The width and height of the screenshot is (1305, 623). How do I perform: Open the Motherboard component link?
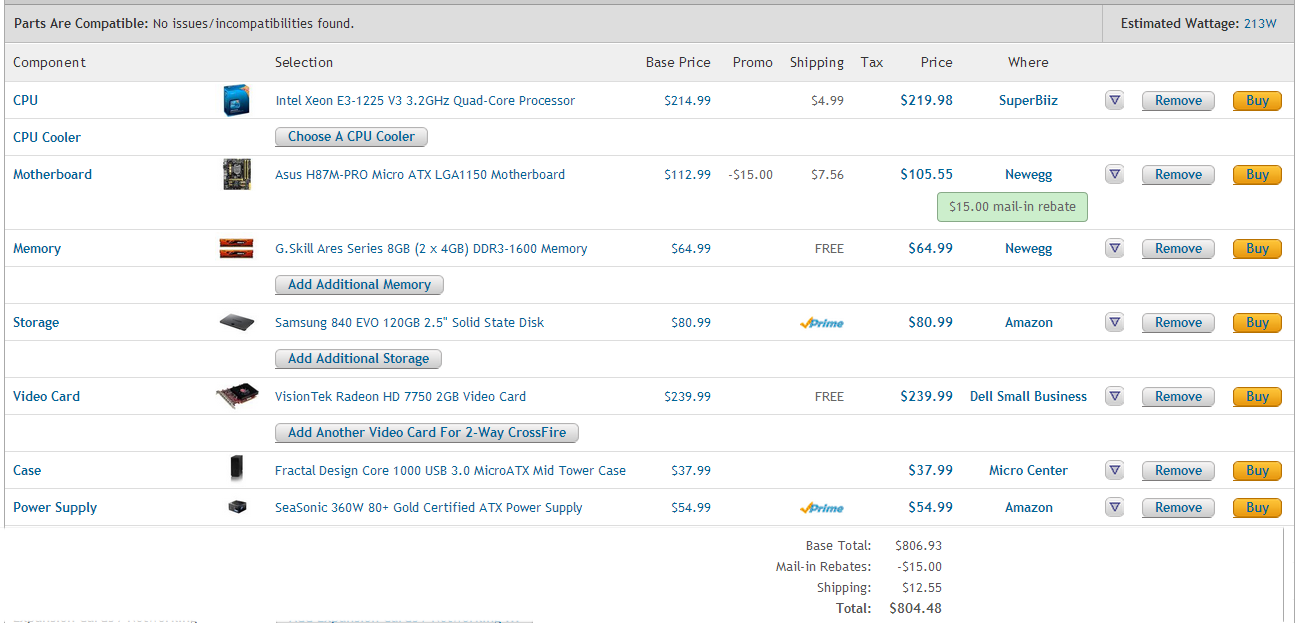(52, 174)
